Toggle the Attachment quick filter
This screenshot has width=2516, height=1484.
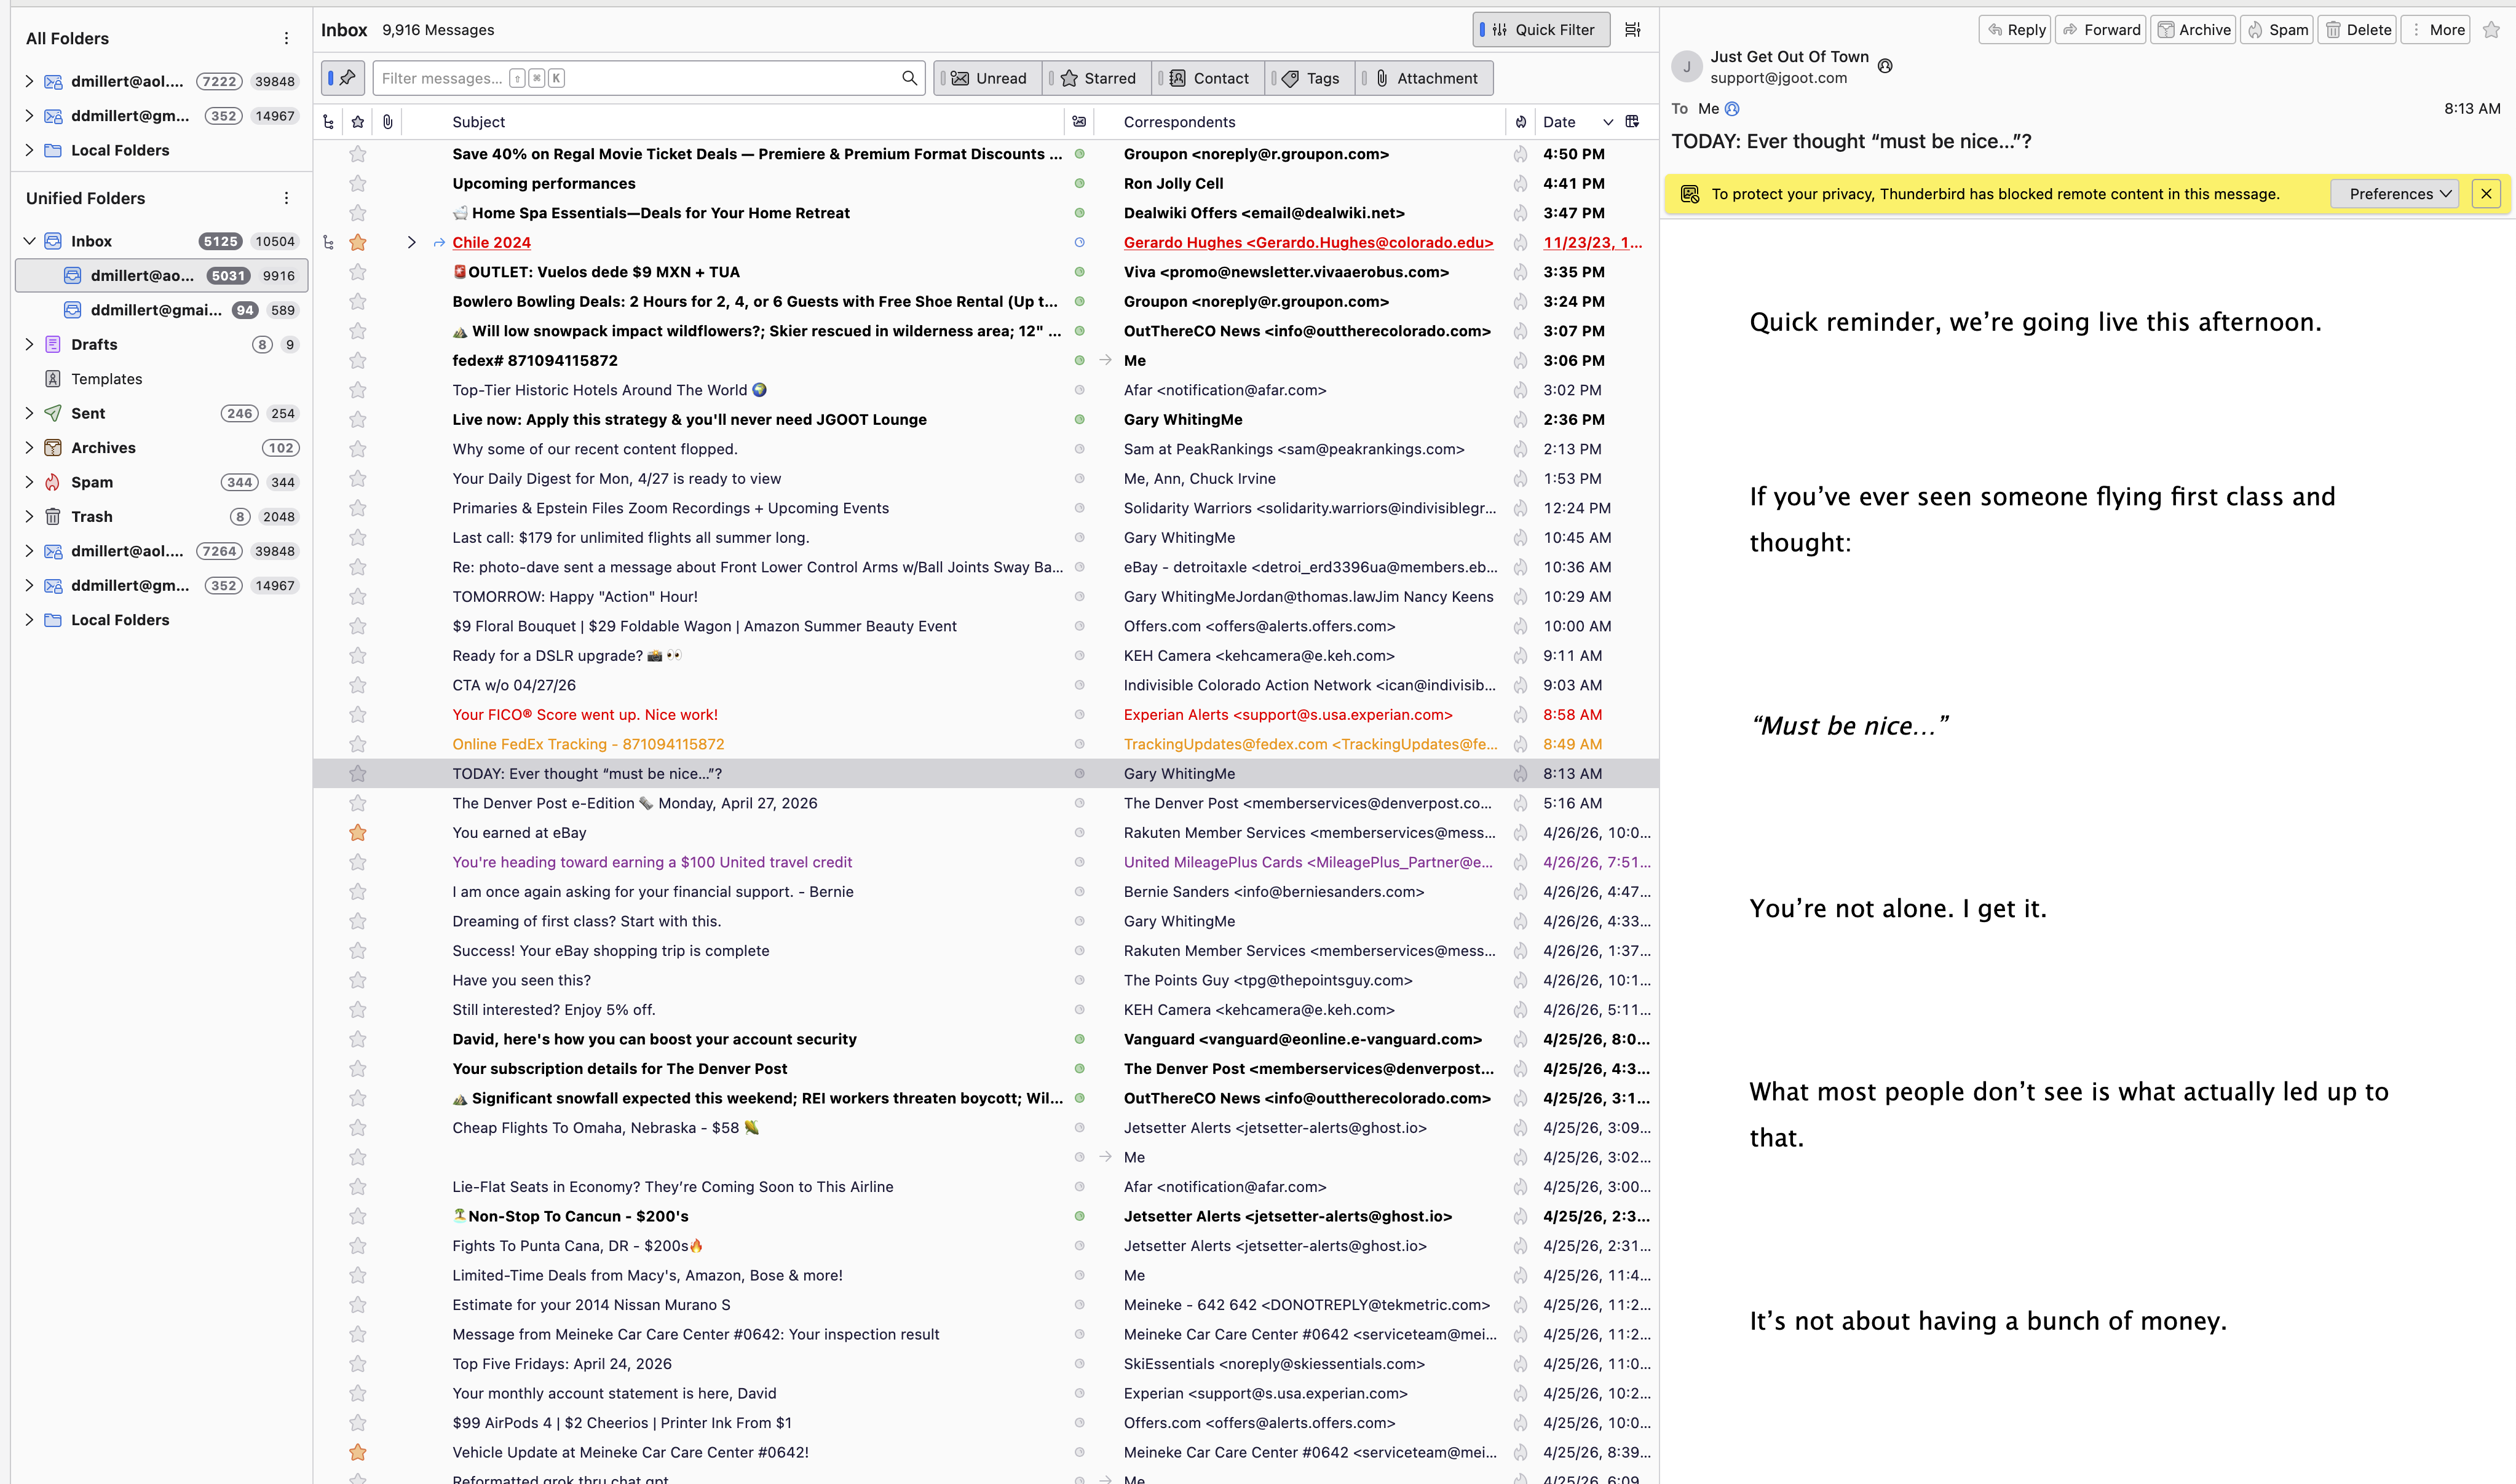(x=1425, y=78)
